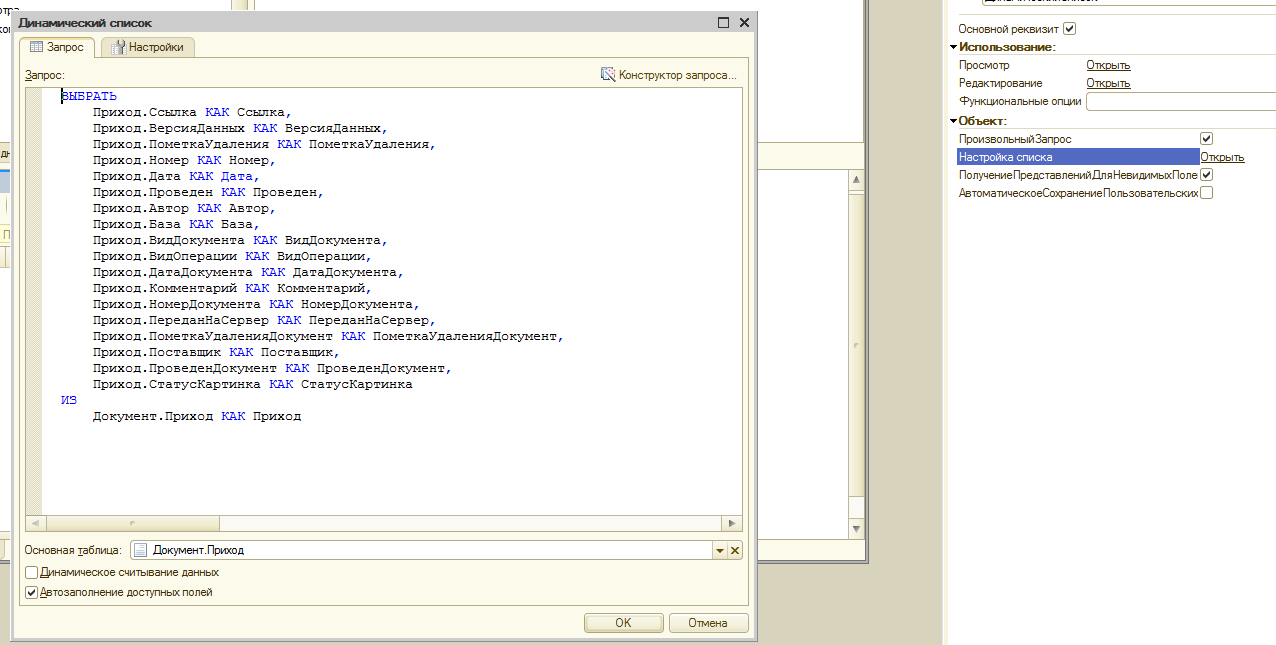This screenshot has width=1276, height=645.
Task: Switch to the Запрос tab
Action: pos(58,47)
